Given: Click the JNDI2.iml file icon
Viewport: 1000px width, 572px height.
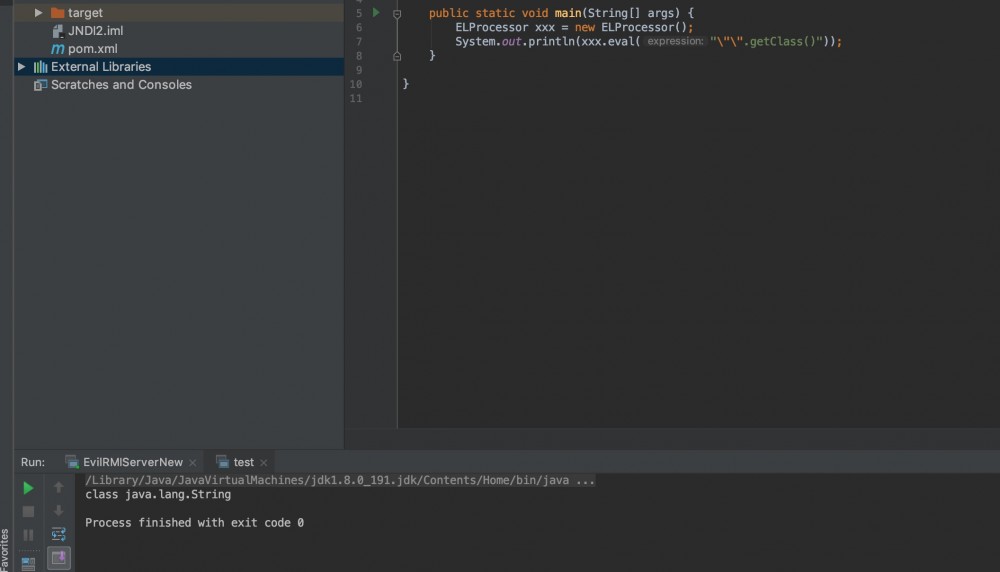Looking at the screenshot, I should (x=57, y=31).
